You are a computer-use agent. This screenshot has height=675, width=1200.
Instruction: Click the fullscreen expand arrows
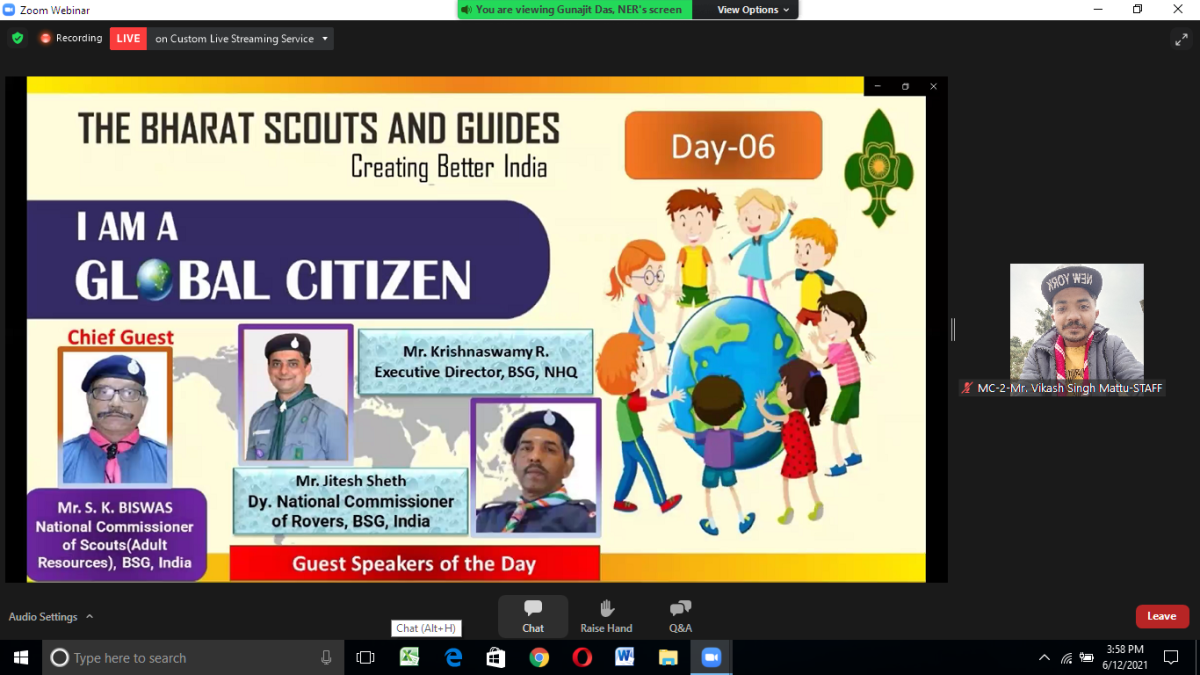(x=1181, y=41)
